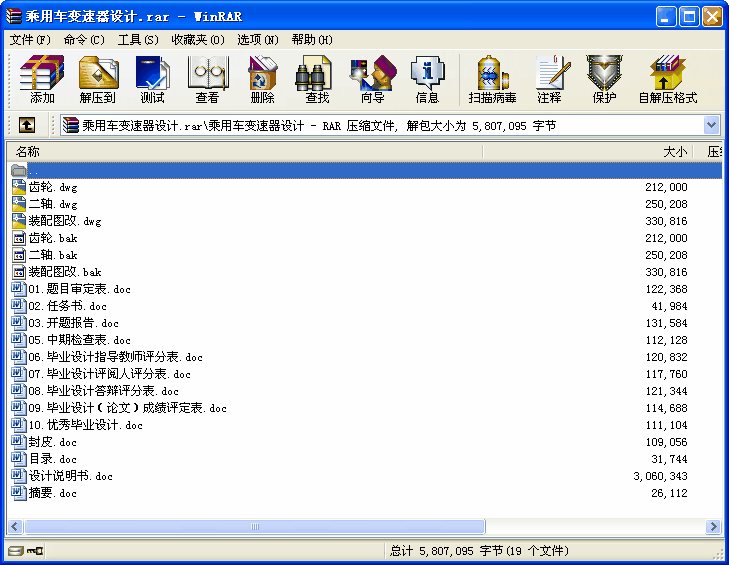Image resolution: width=729 pixels, height=565 pixels.
Task: Go up one folder level button
Action: tap(27, 125)
